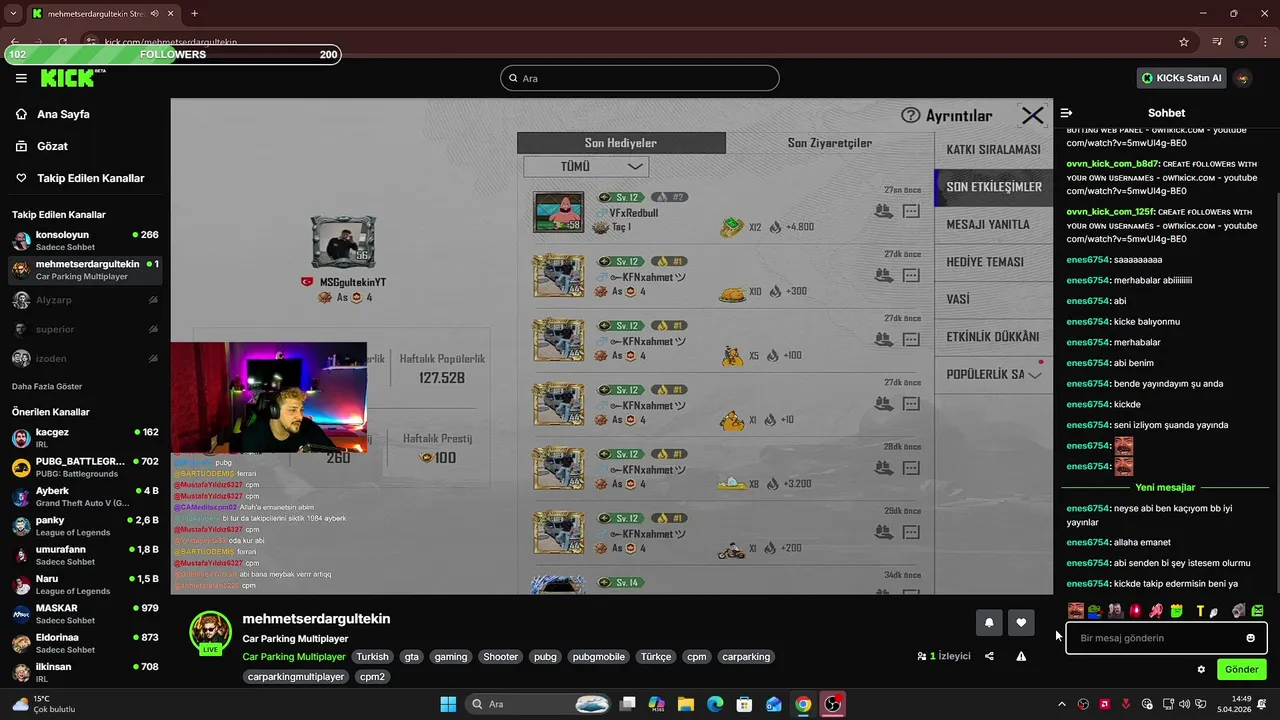Collapse the Sohbet chat panel with arrow icon
The image size is (1280, 720).
pyautogui.click(x=1066, y=113)
